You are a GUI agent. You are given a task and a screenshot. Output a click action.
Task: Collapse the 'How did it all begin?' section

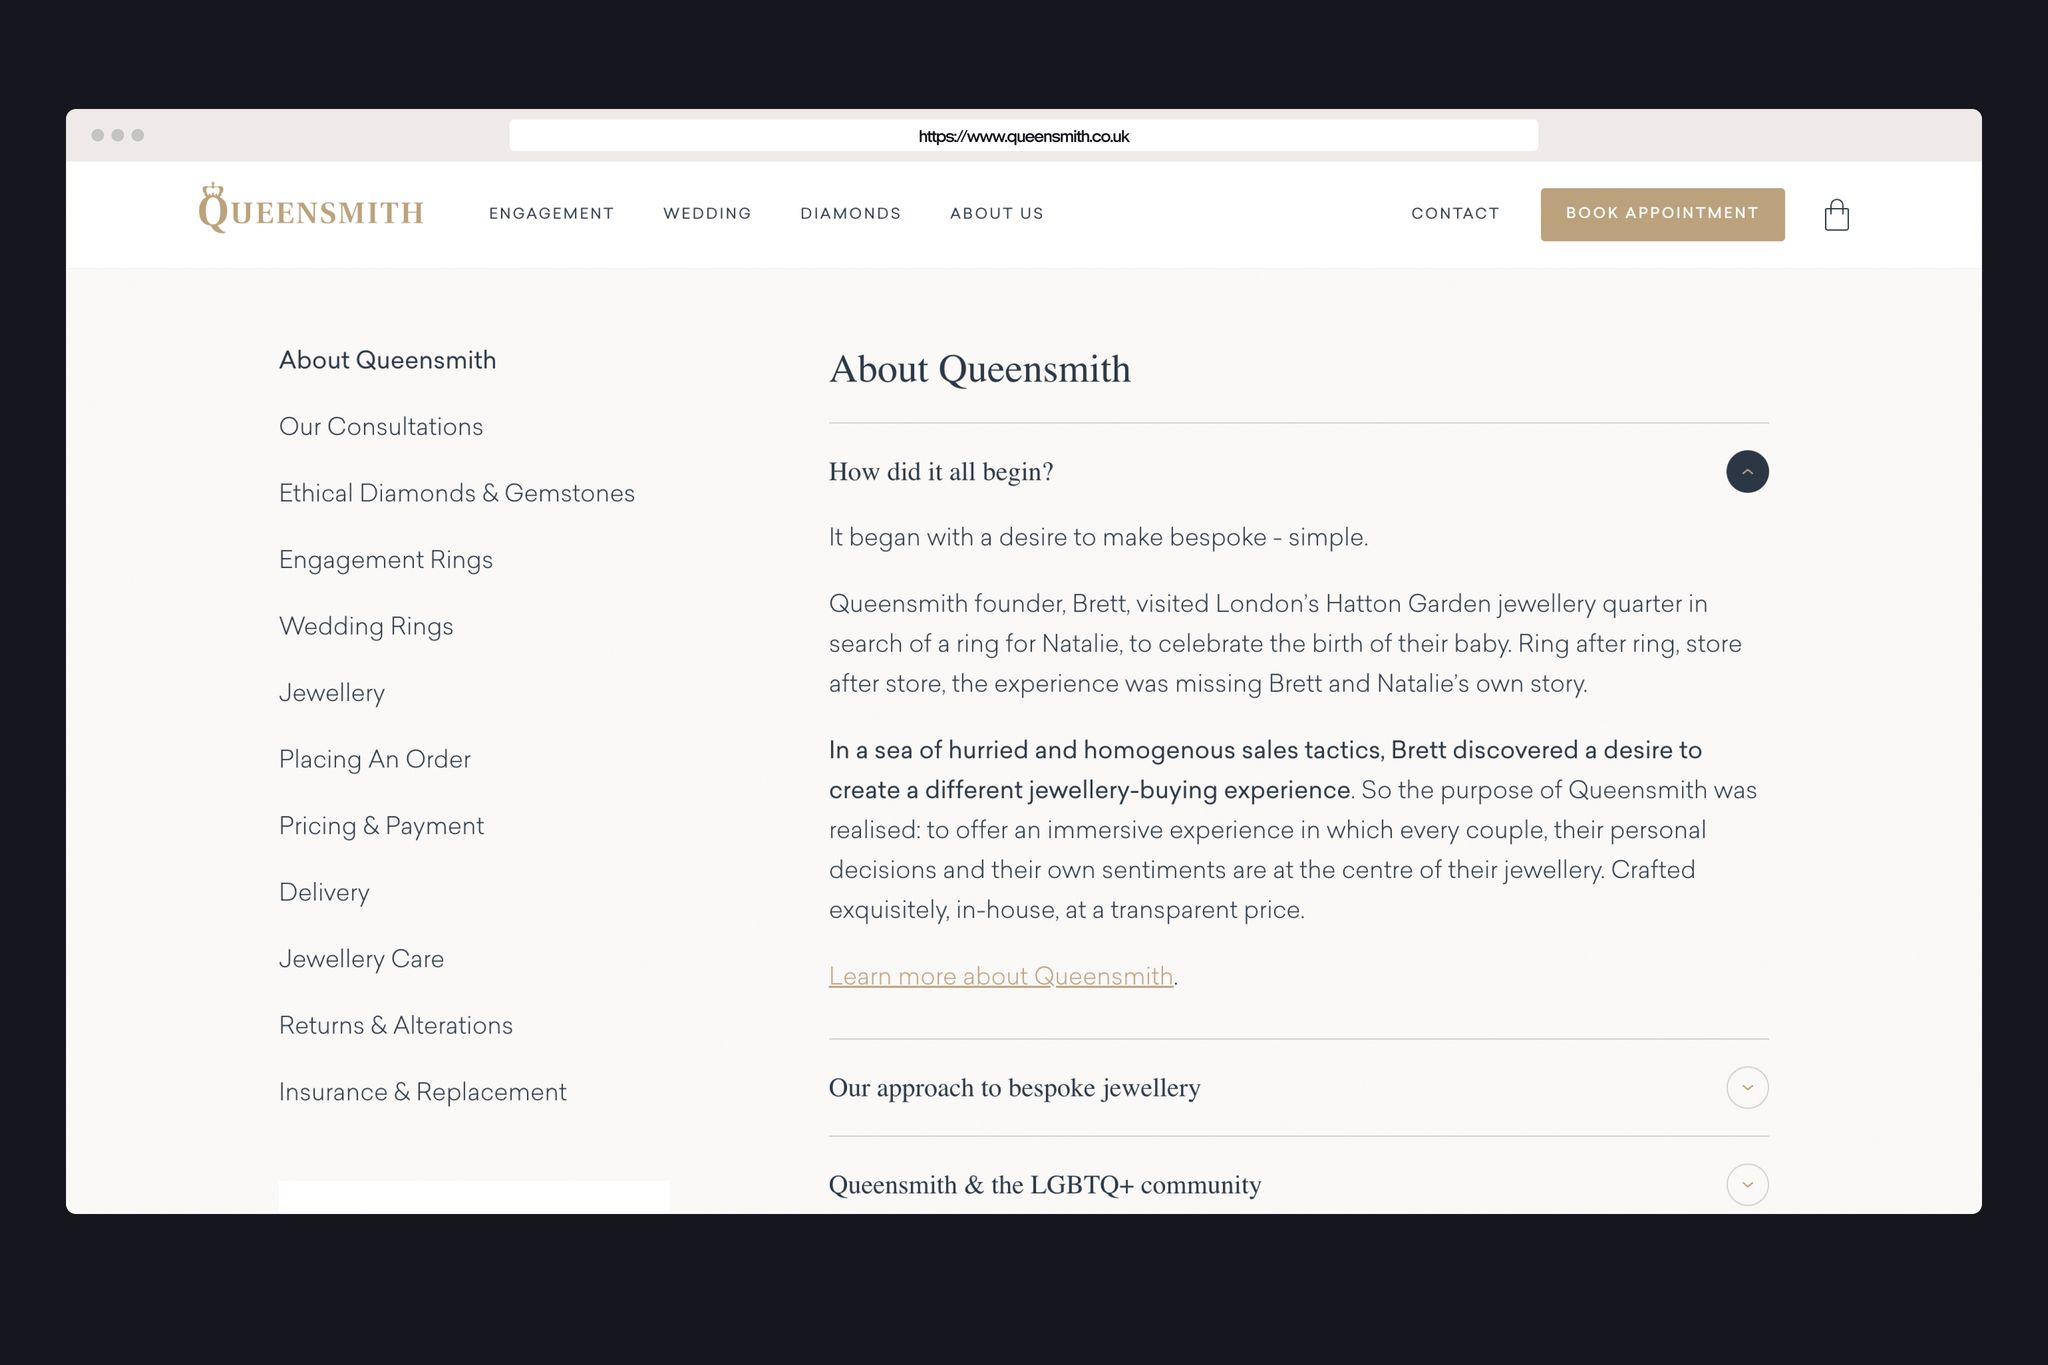[x=1746, y=472]
